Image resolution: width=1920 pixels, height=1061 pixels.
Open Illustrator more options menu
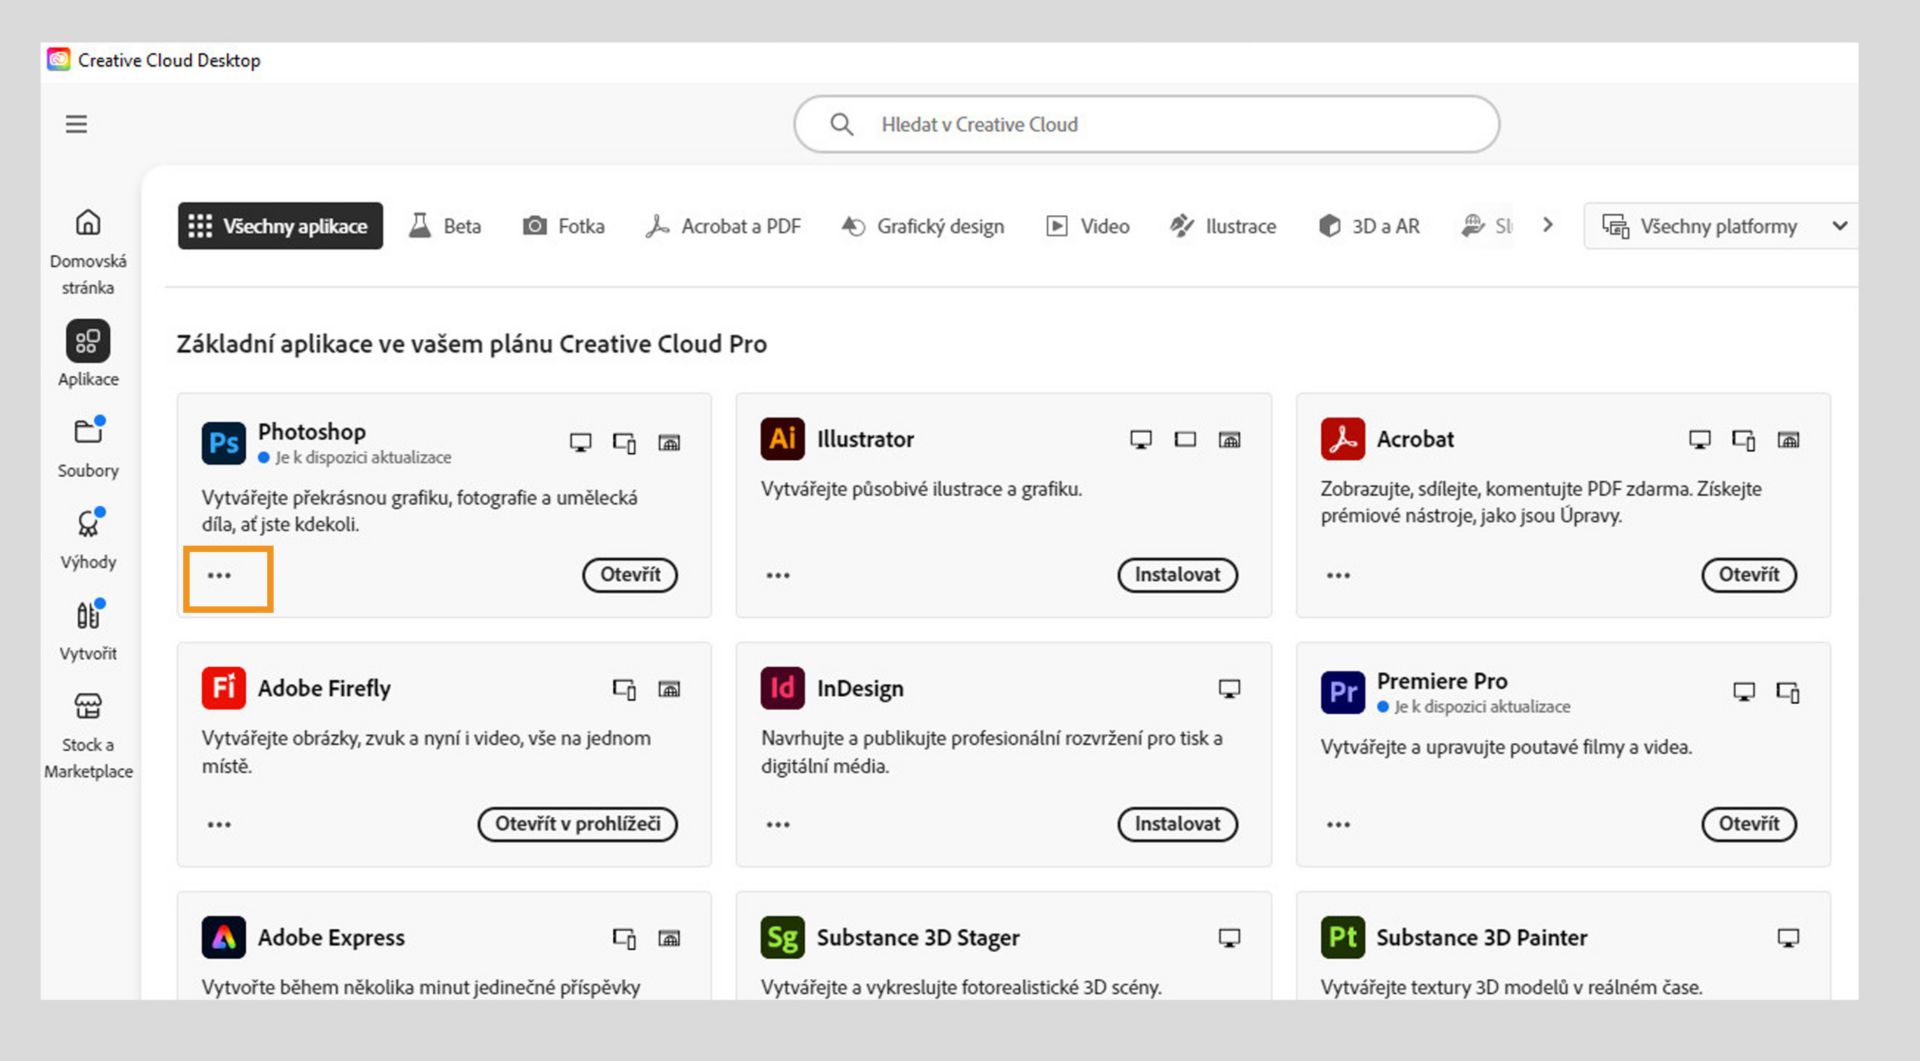pos(778,576)
